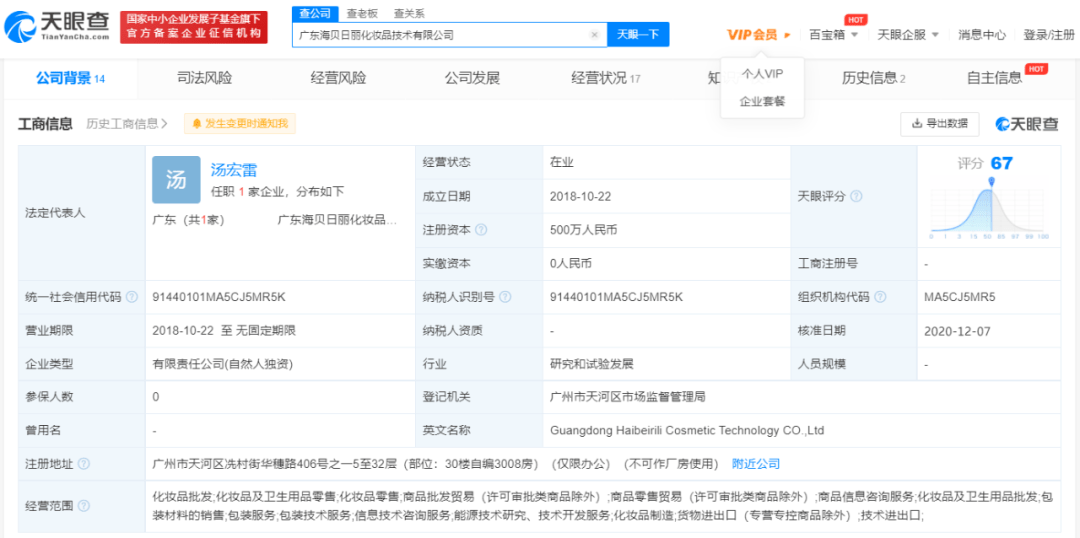1080x538 pixels.
Task: Select the 查老板 search tab
Action: (362, 13)
